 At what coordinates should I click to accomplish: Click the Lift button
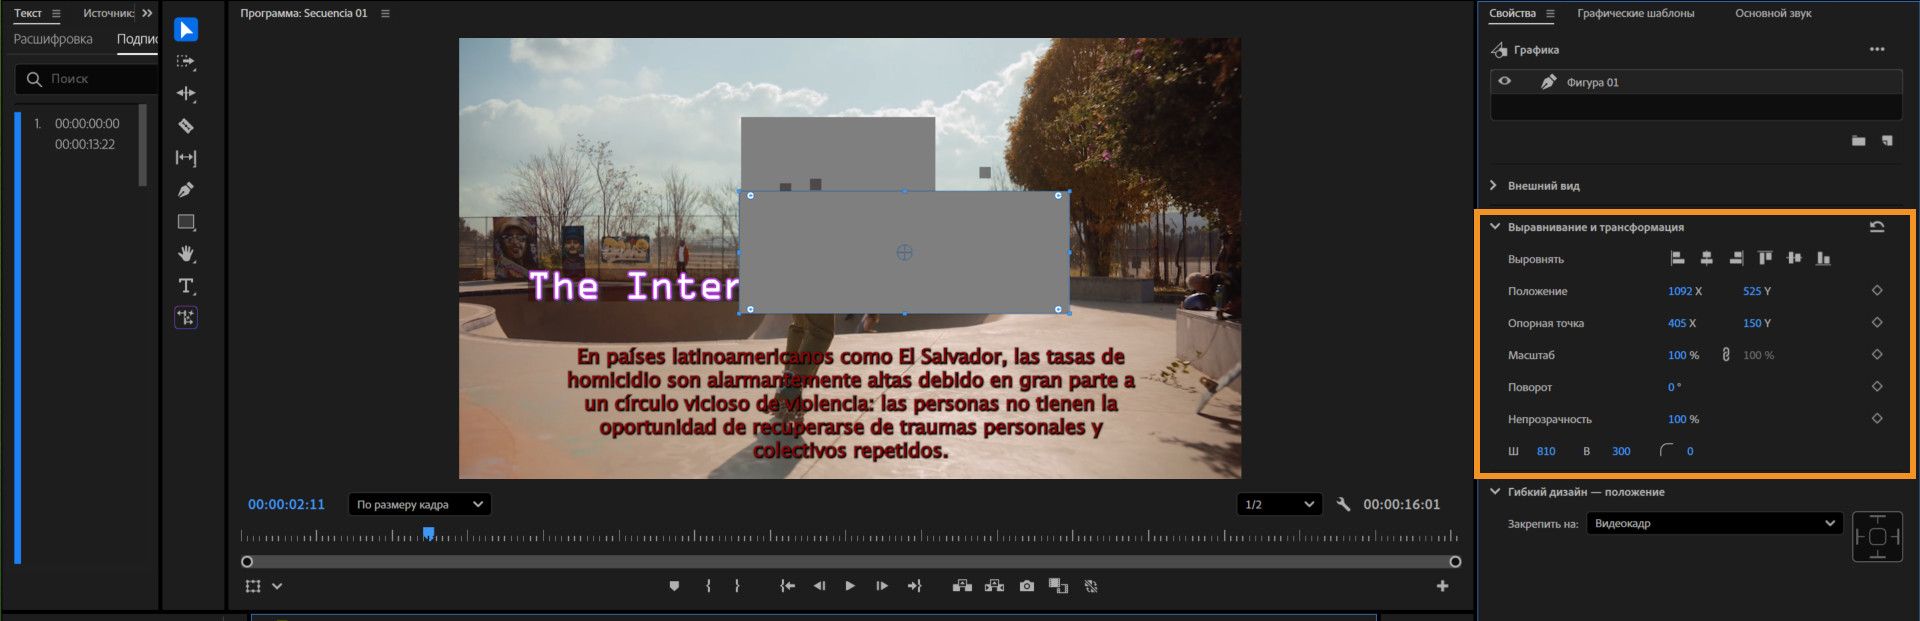coord(962,586)
